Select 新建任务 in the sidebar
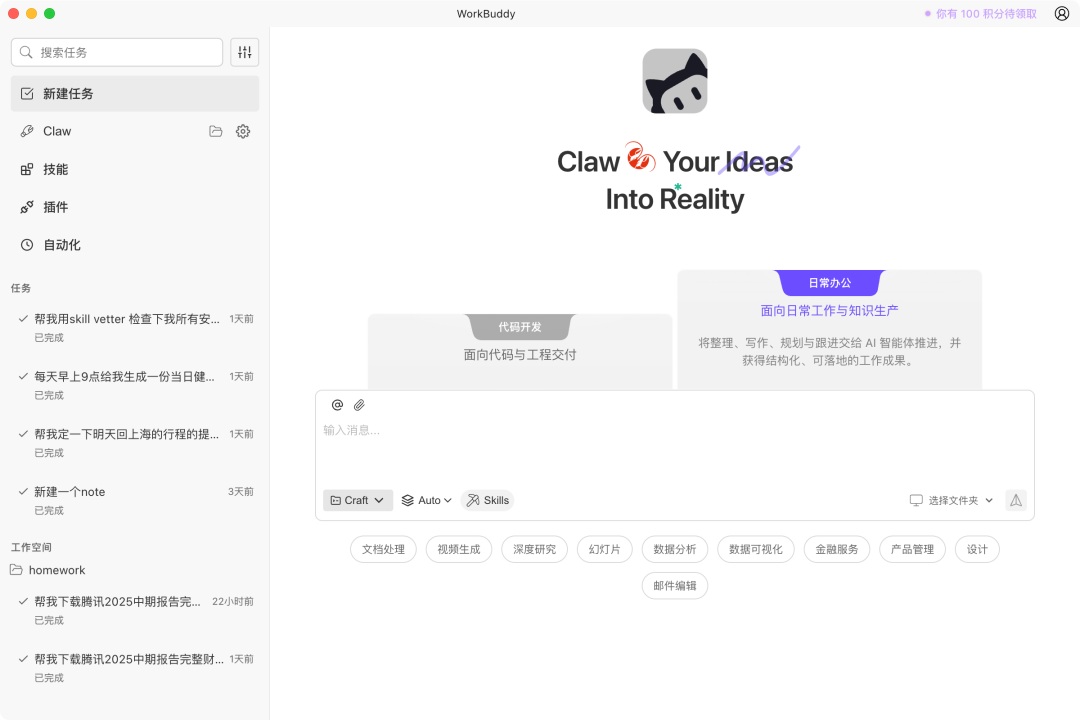 pyautogui.click(x=135, y=94)
